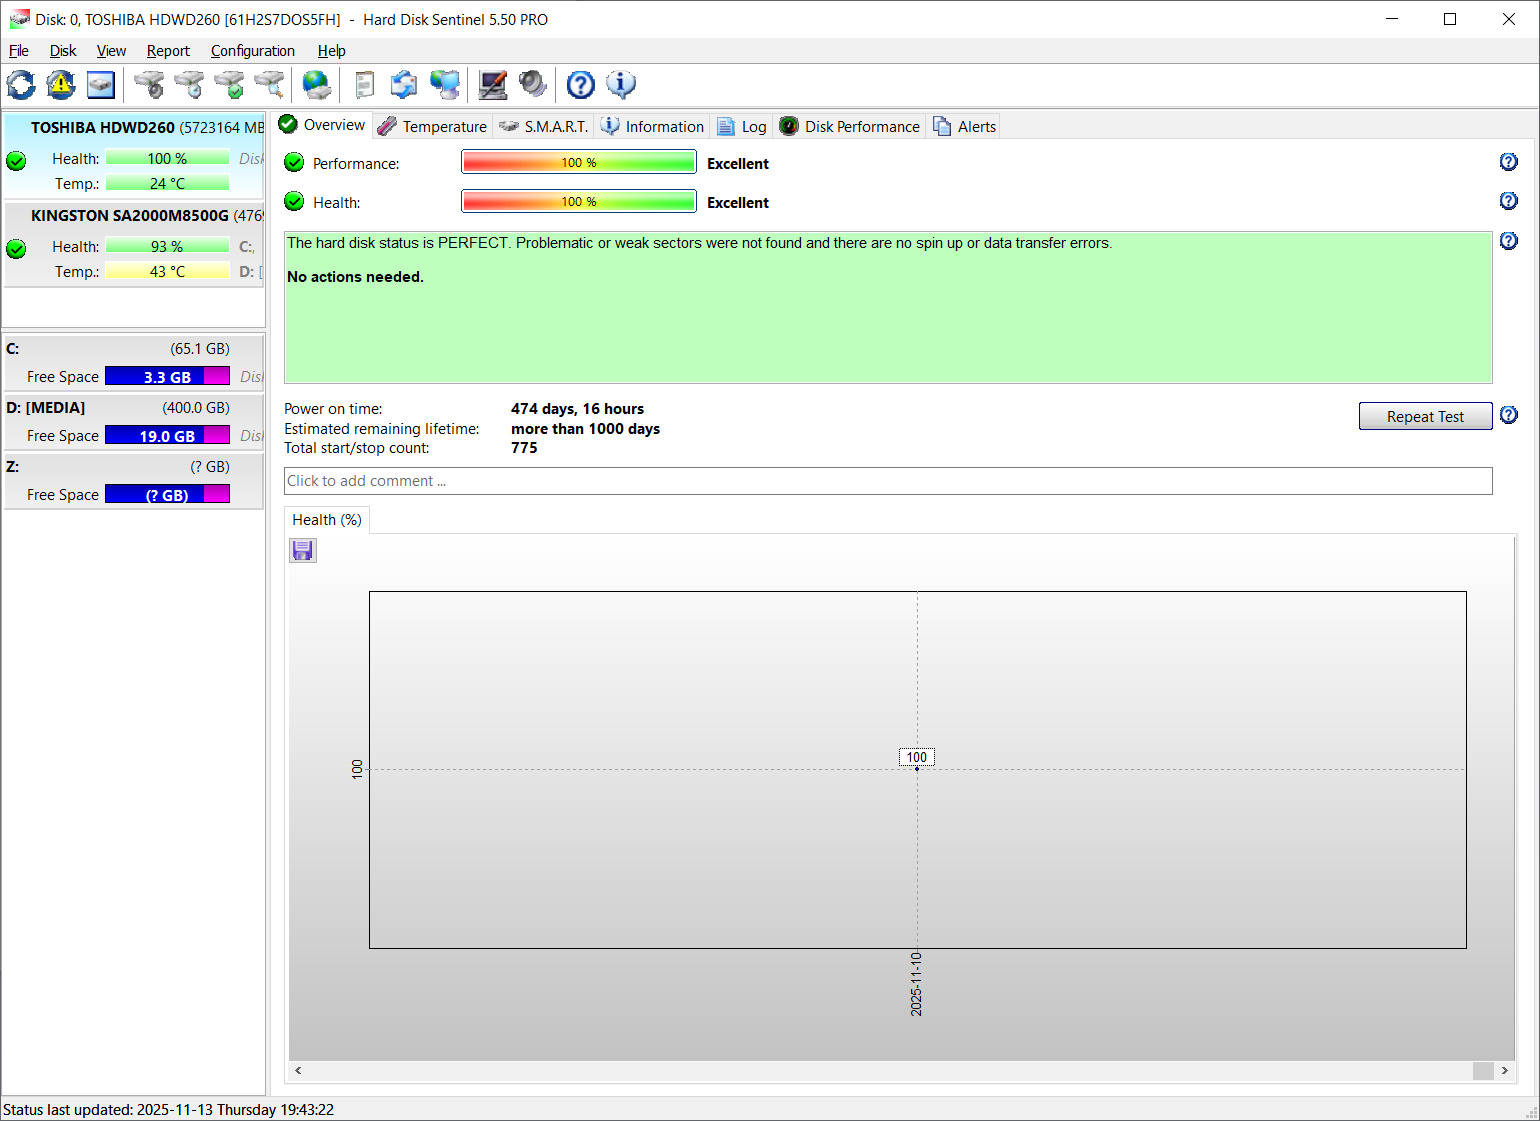Switch to the Alerts tab
This screenshot has width=1540, height=1121.
click(x=965, y=126)
